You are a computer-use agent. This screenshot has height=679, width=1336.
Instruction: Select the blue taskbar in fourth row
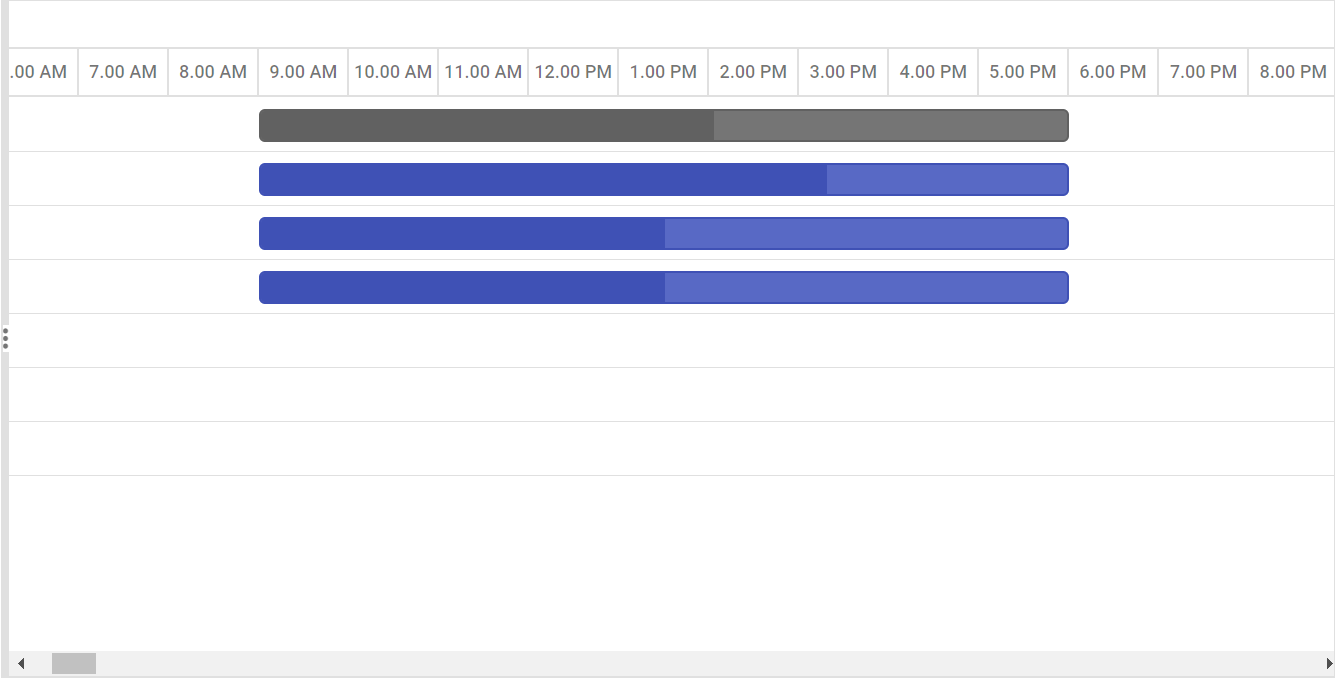pyautogui.click(x=664, y=287)
